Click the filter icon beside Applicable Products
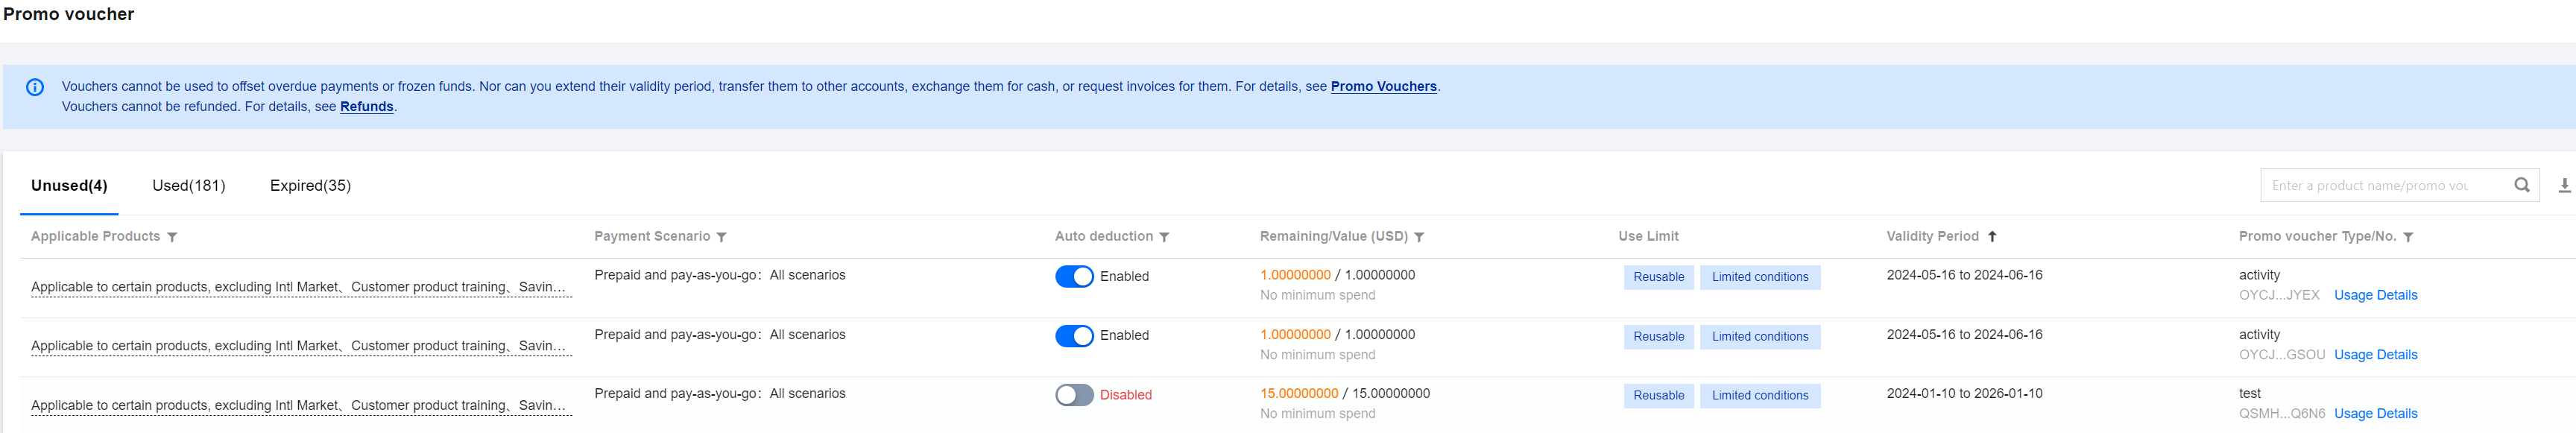The width and height of the screenshot is (2576, 433). point(172,237)
